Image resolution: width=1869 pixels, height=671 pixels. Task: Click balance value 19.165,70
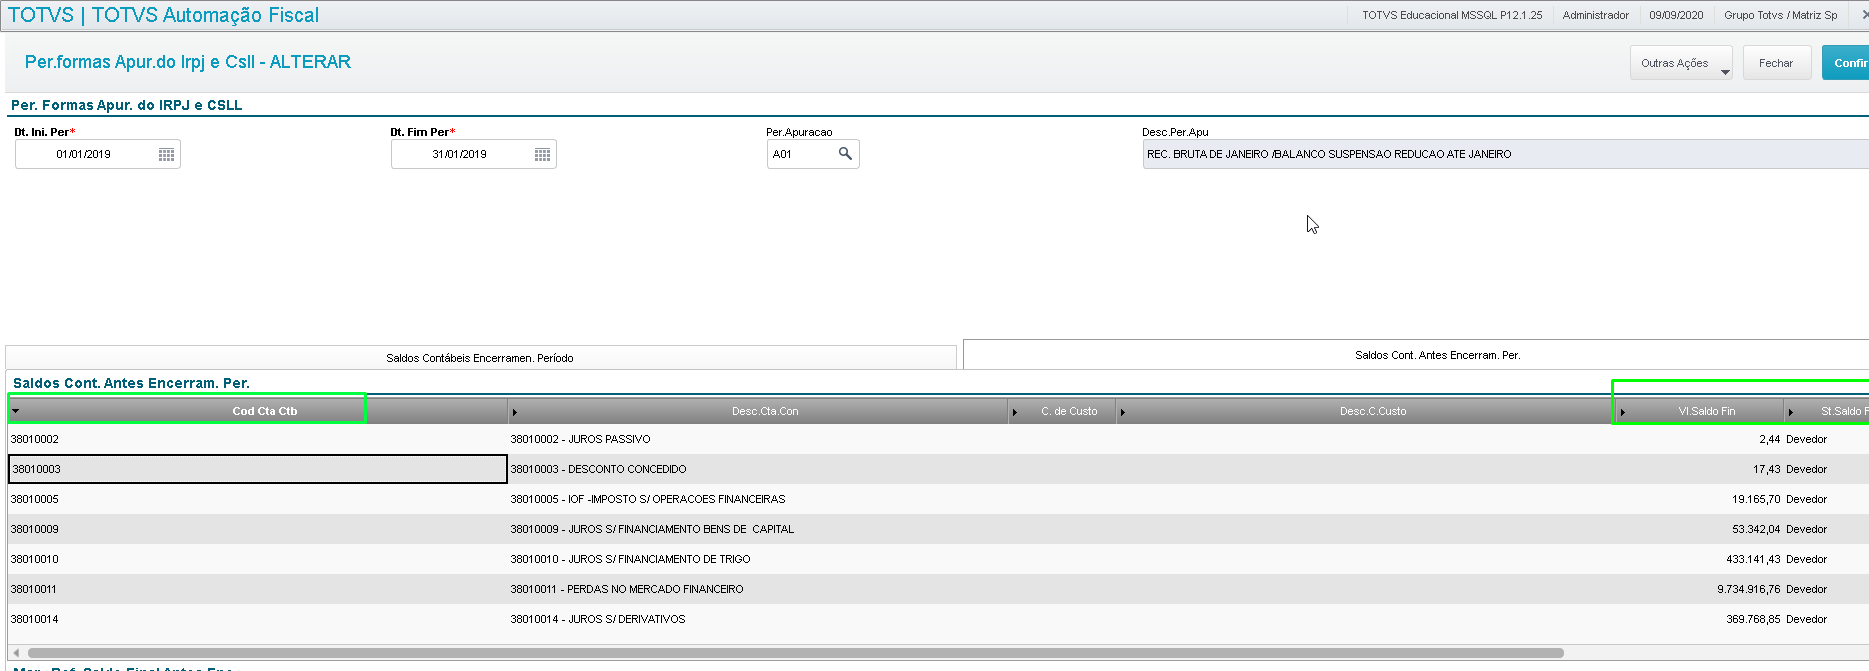1756,499
